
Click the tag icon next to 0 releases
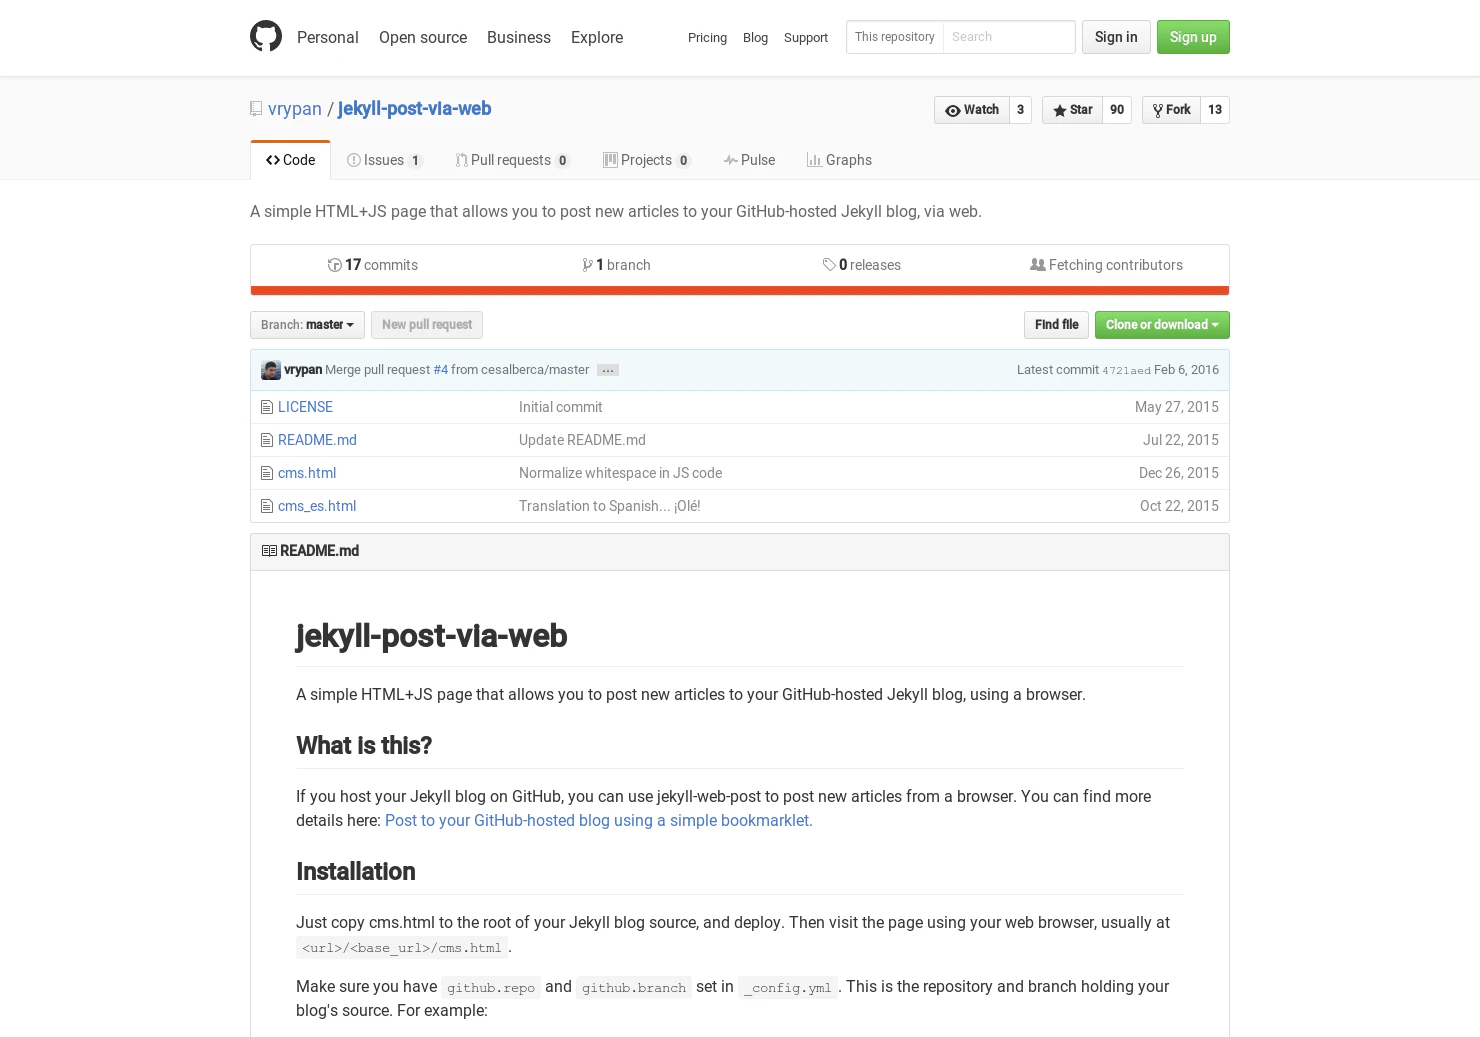pyautogui.click(x=830, y=264)
